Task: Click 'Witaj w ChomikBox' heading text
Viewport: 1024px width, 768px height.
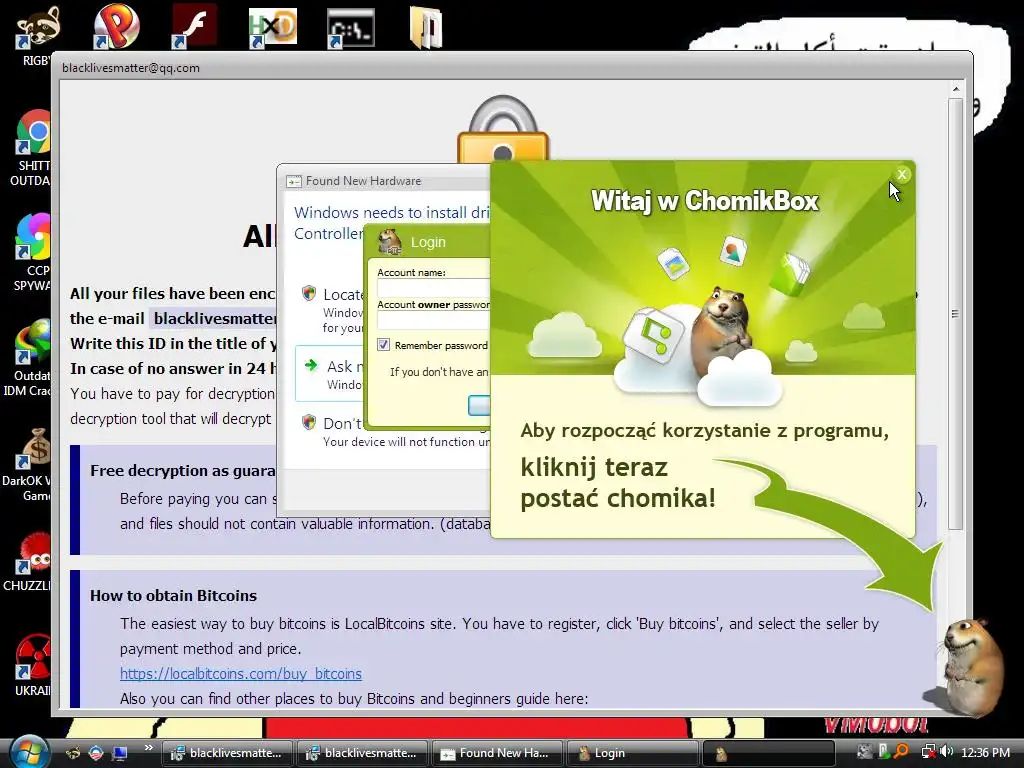Action: coord(705,200)
